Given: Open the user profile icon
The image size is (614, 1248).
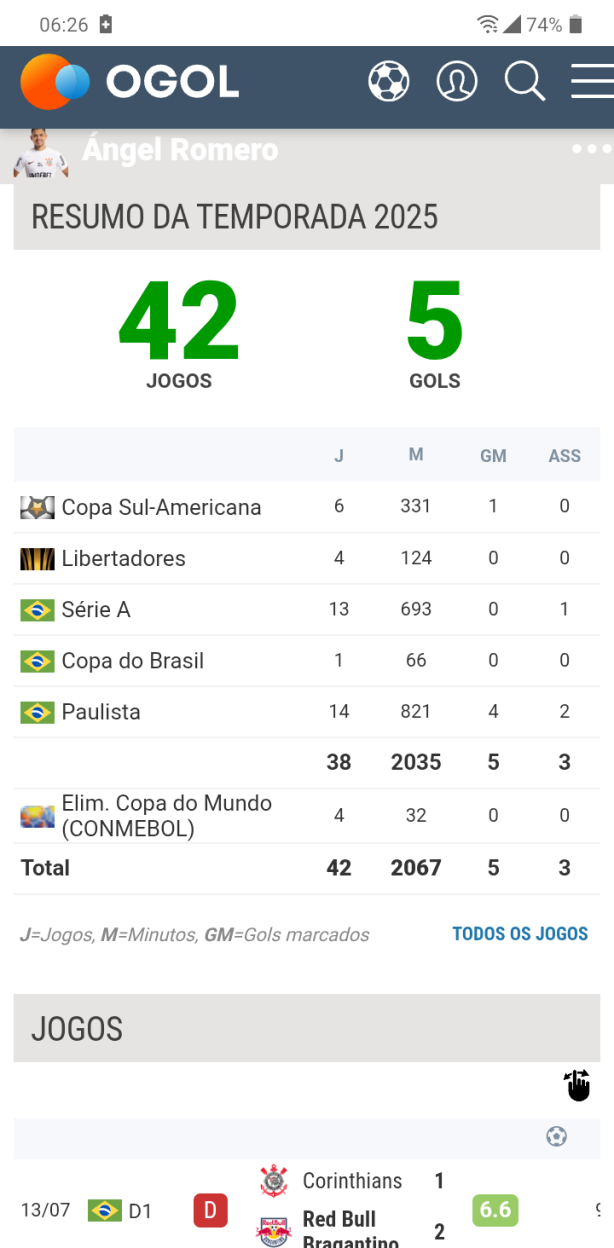Looking at the screenshot, I should click(x=457, y=82).
